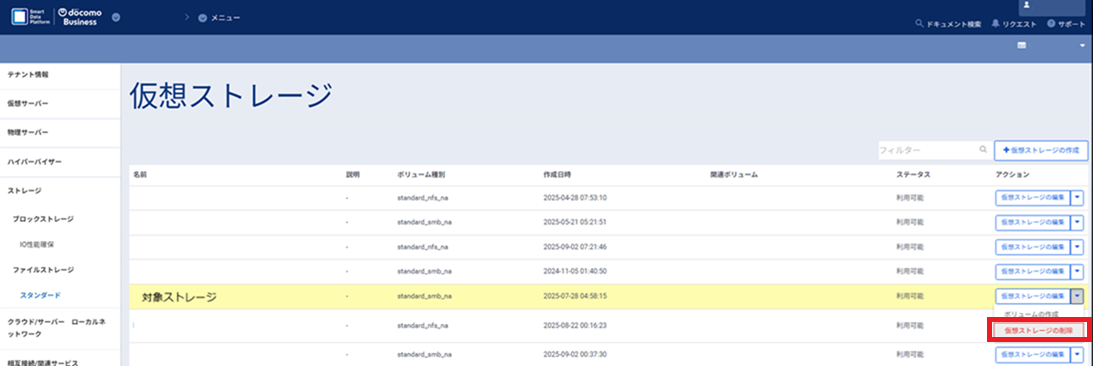Viewport: 1093px width, 366px height.
Task: Open the ドキュメント検索 link
Action: coord(953,24)
